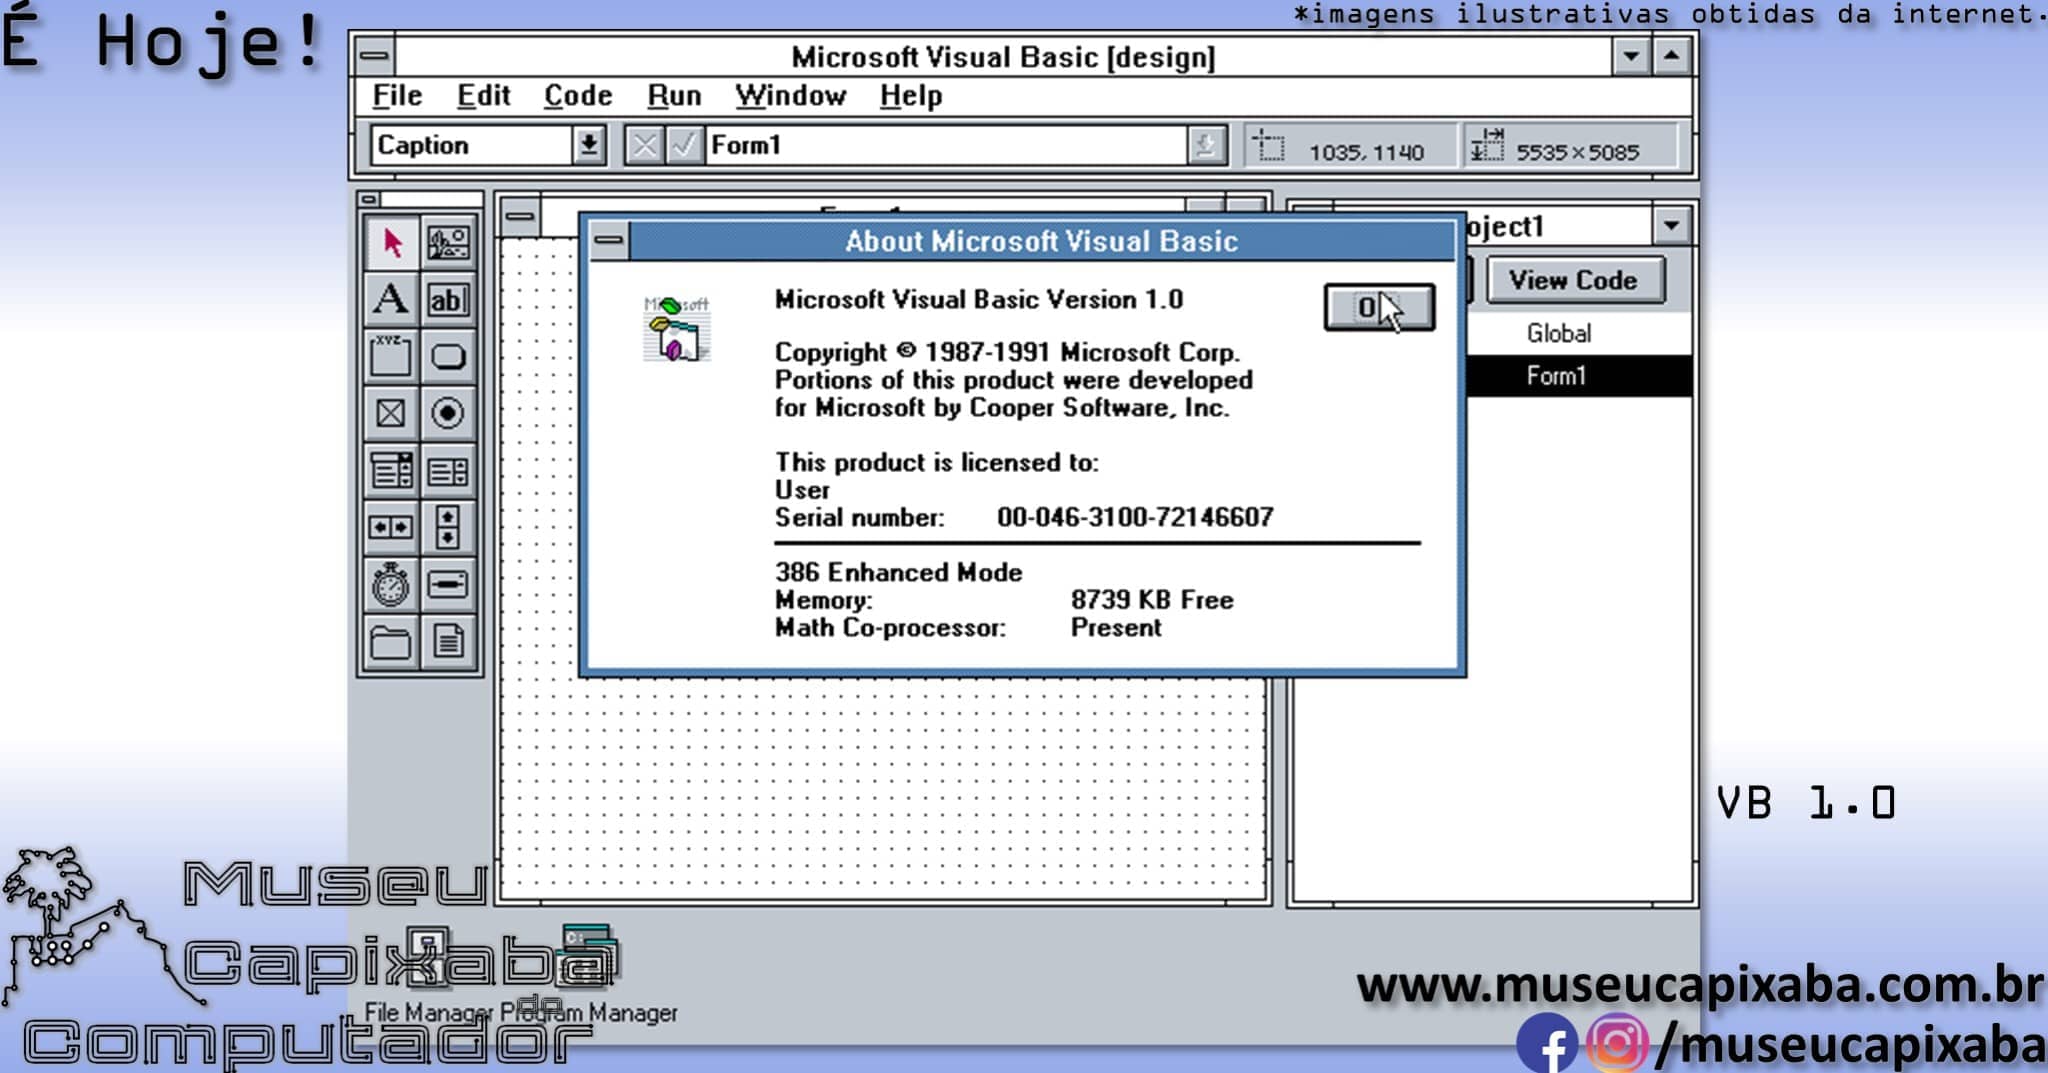Click the checkmark accept button beside the settings box
This screenshot has width=2048, height=1073.
tap(684, 146)
